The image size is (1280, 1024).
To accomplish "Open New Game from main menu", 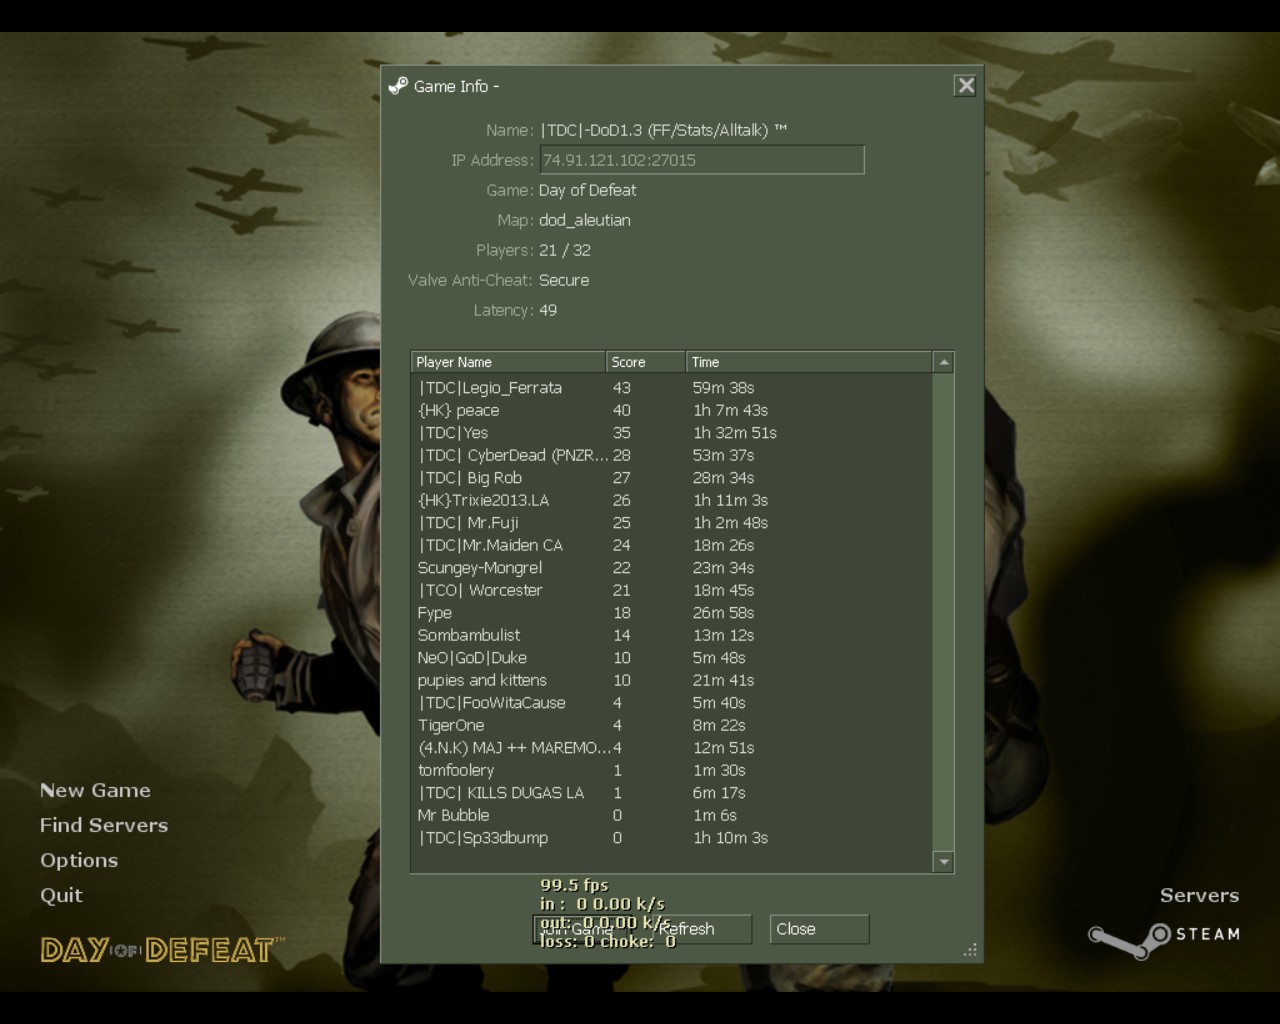I will pyautogui.click(x=95, y=790).
